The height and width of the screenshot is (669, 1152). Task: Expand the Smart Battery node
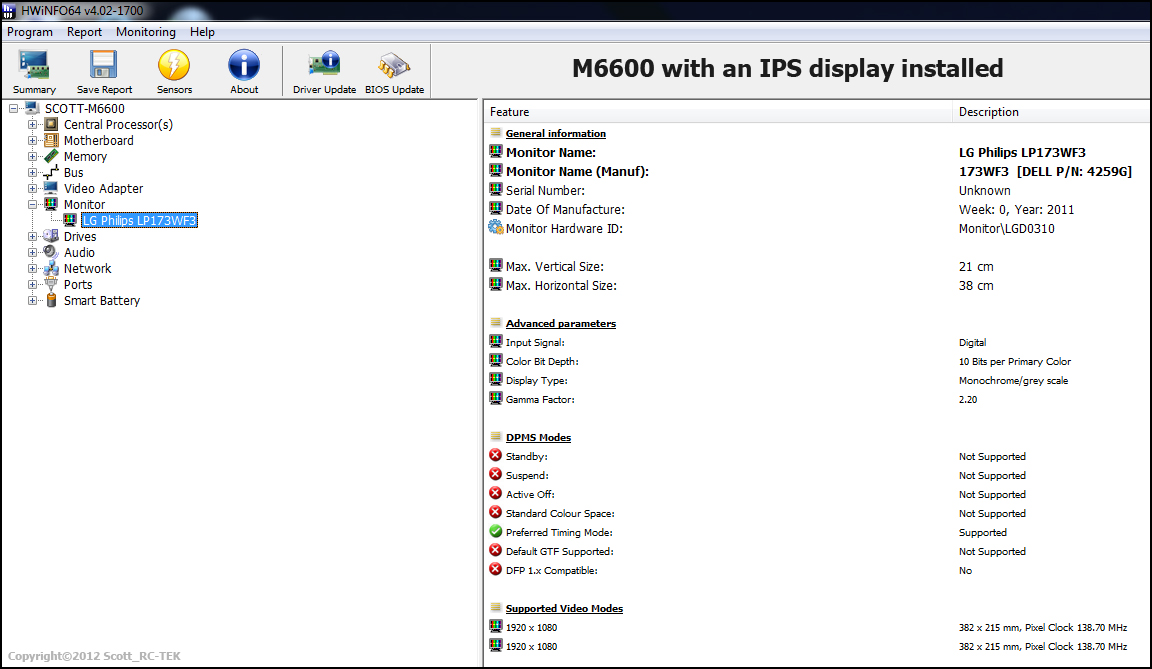[32, 300]
